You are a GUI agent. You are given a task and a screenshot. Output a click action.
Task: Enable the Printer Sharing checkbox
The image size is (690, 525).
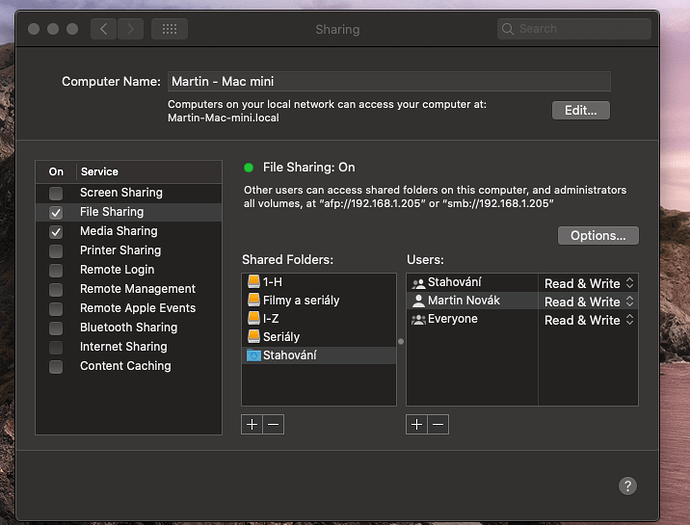click(x=56, y=251)
